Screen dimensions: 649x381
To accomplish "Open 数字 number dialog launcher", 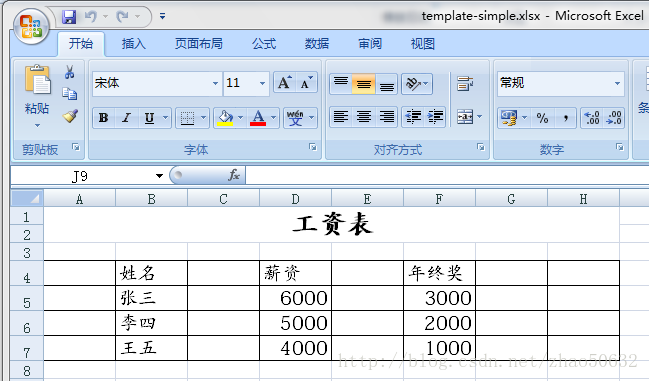I will pyautogui.click(x=620, y=147).
